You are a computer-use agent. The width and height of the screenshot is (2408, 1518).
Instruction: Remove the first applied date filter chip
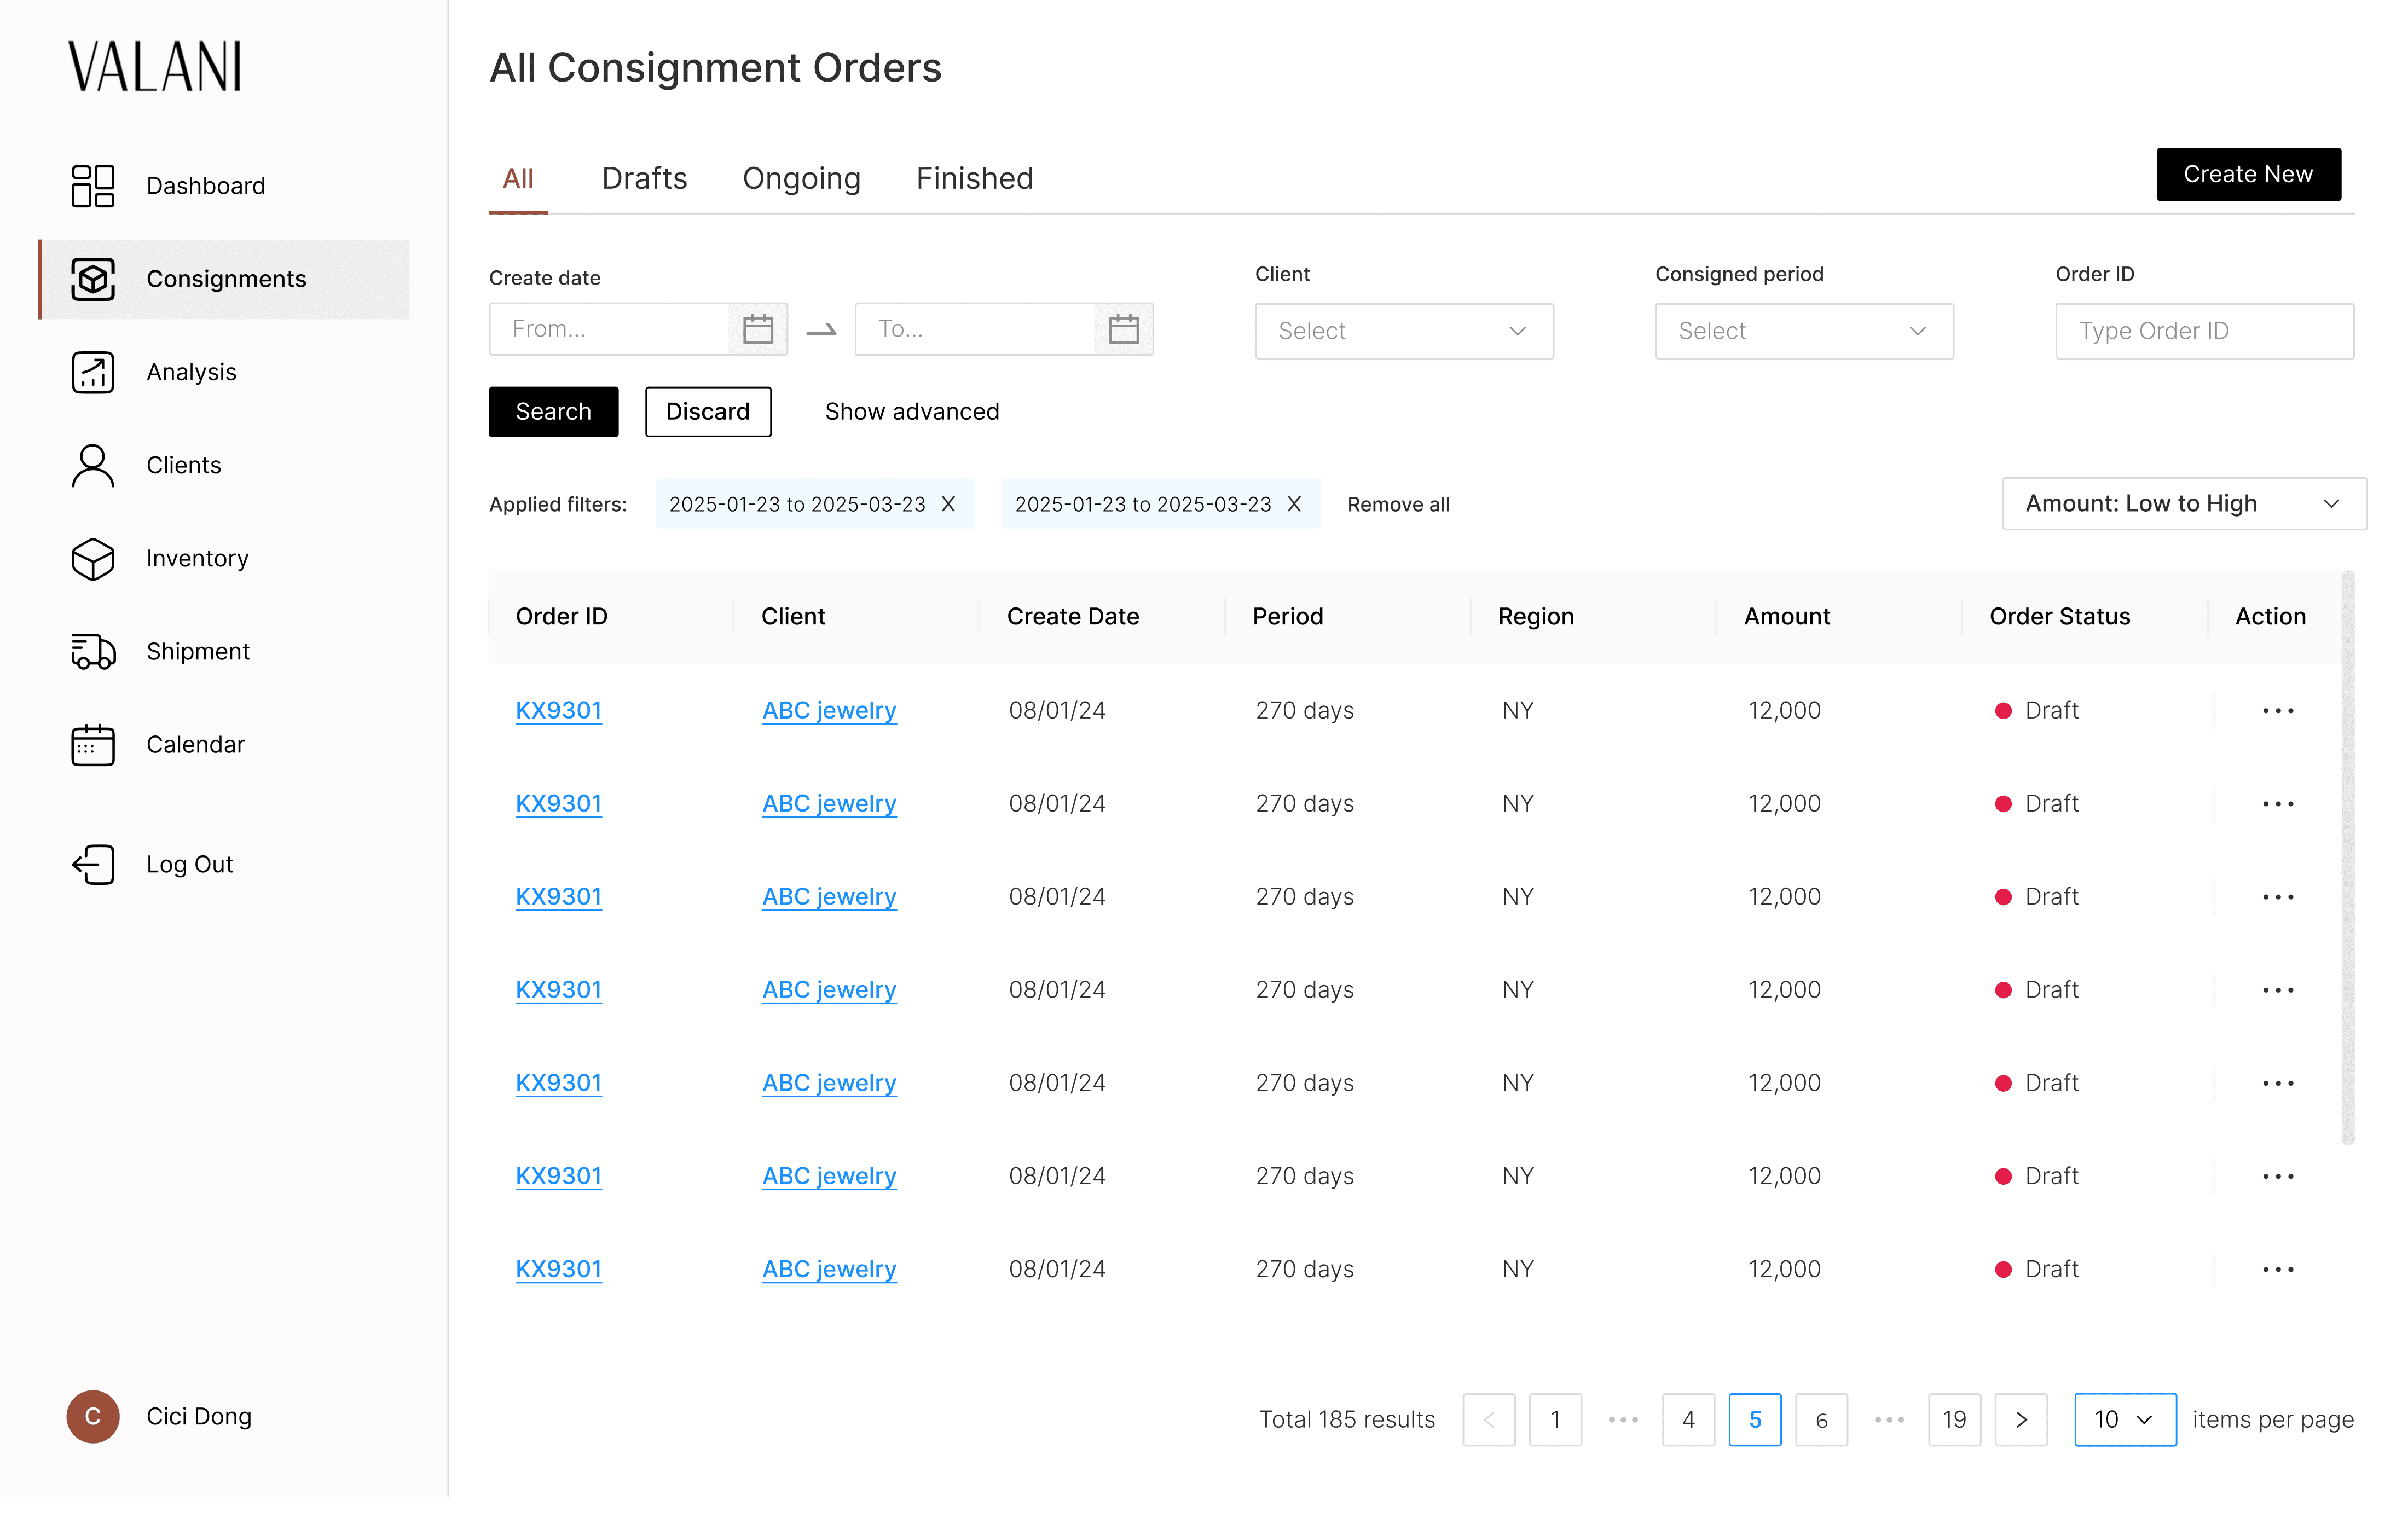tap(948, 504)
